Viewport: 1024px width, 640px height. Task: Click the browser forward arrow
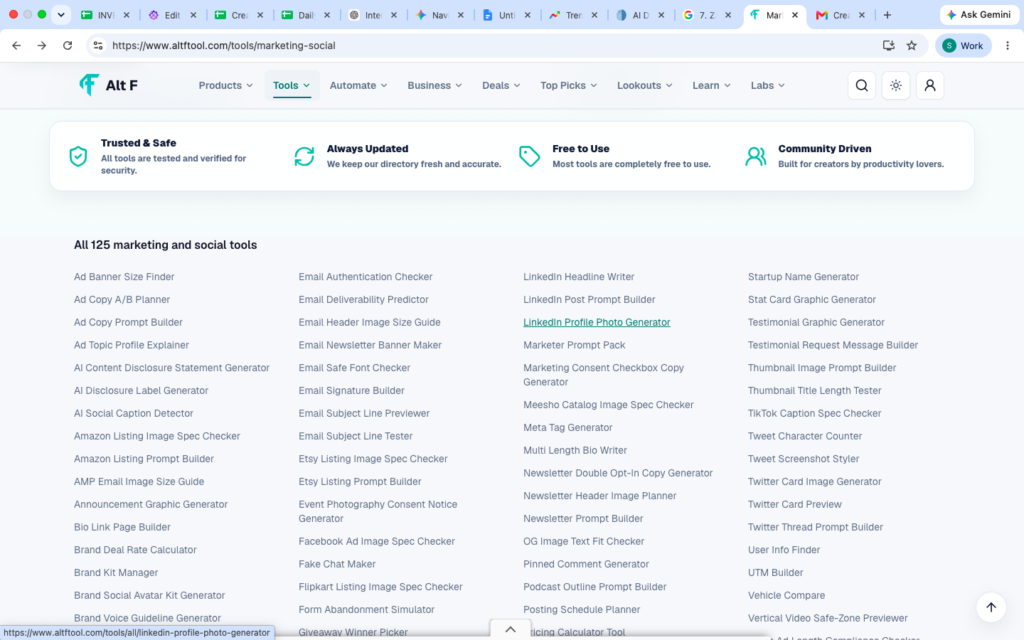tap(42, 46)
